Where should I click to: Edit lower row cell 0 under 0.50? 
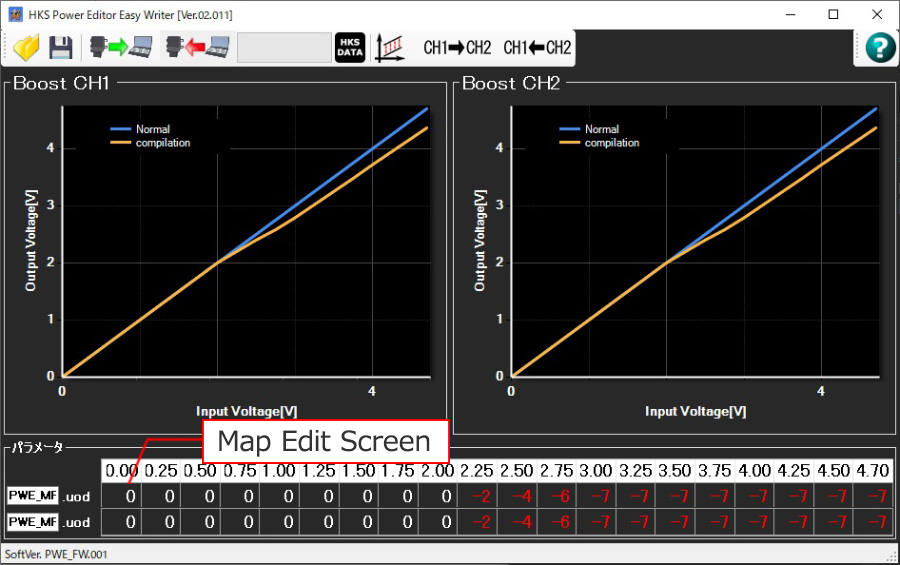coord(200,522)
